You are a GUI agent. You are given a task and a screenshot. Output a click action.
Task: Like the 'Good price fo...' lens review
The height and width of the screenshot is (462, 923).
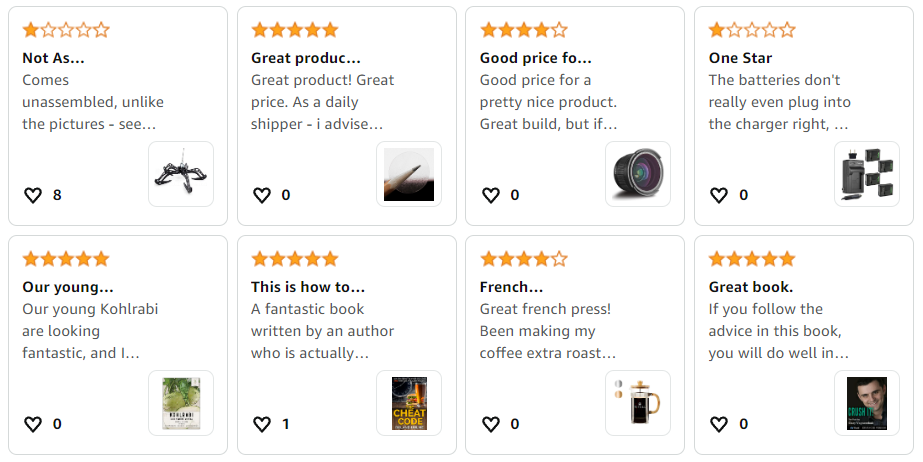[x=491, y=195]
